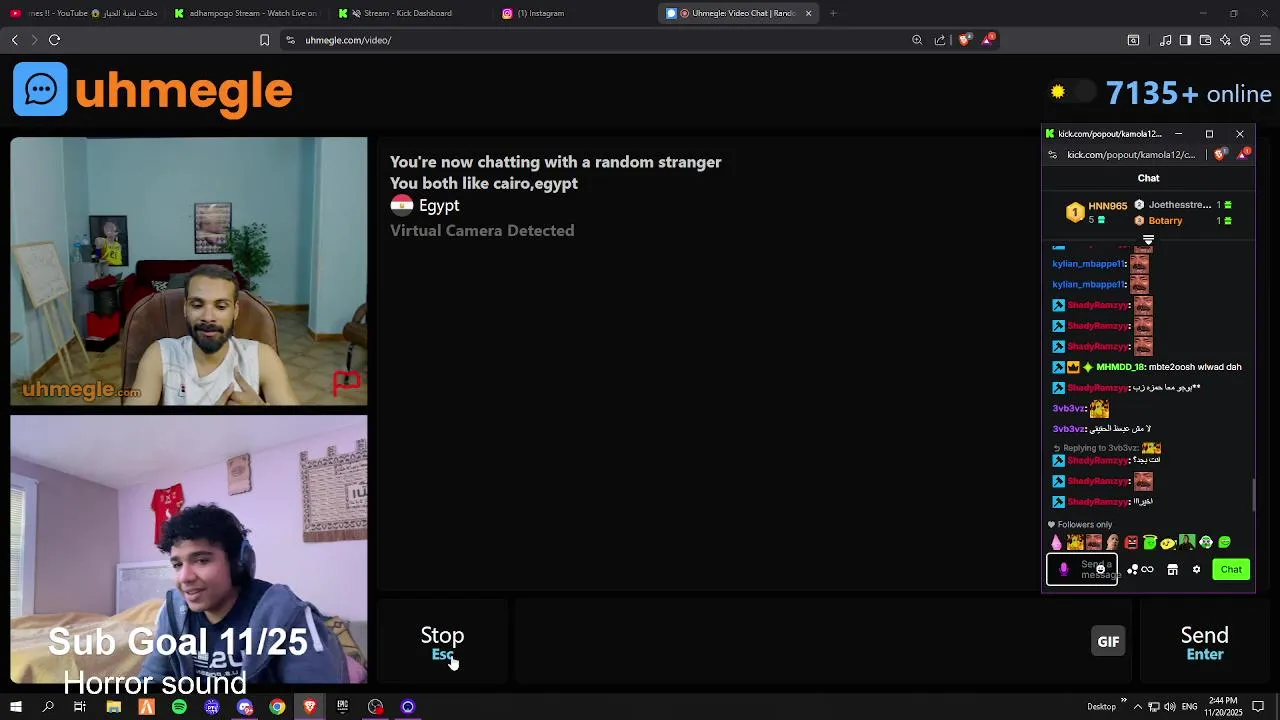
Task: Click the first kylian_mbappe11 username in chat
Action: pyautogui.click(x=1089, y=264)
